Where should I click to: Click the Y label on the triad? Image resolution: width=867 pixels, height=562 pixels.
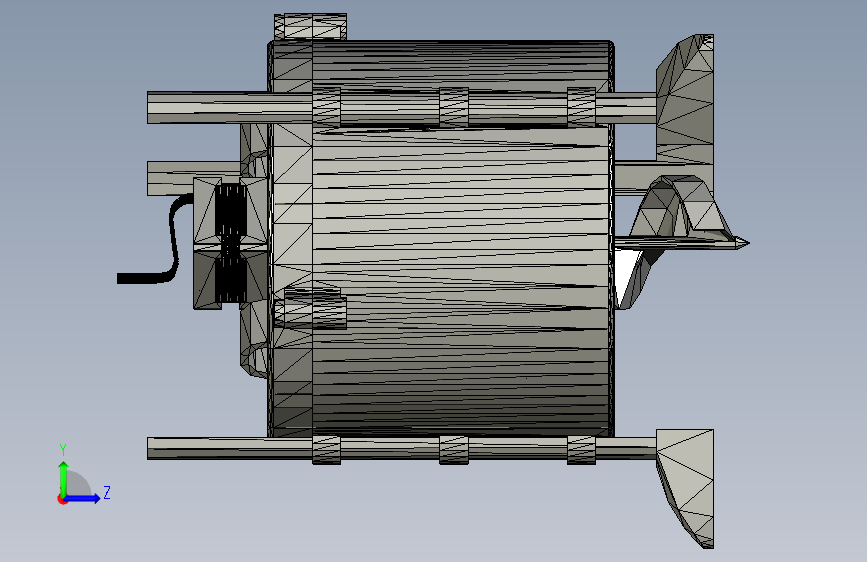coord(63,450)
